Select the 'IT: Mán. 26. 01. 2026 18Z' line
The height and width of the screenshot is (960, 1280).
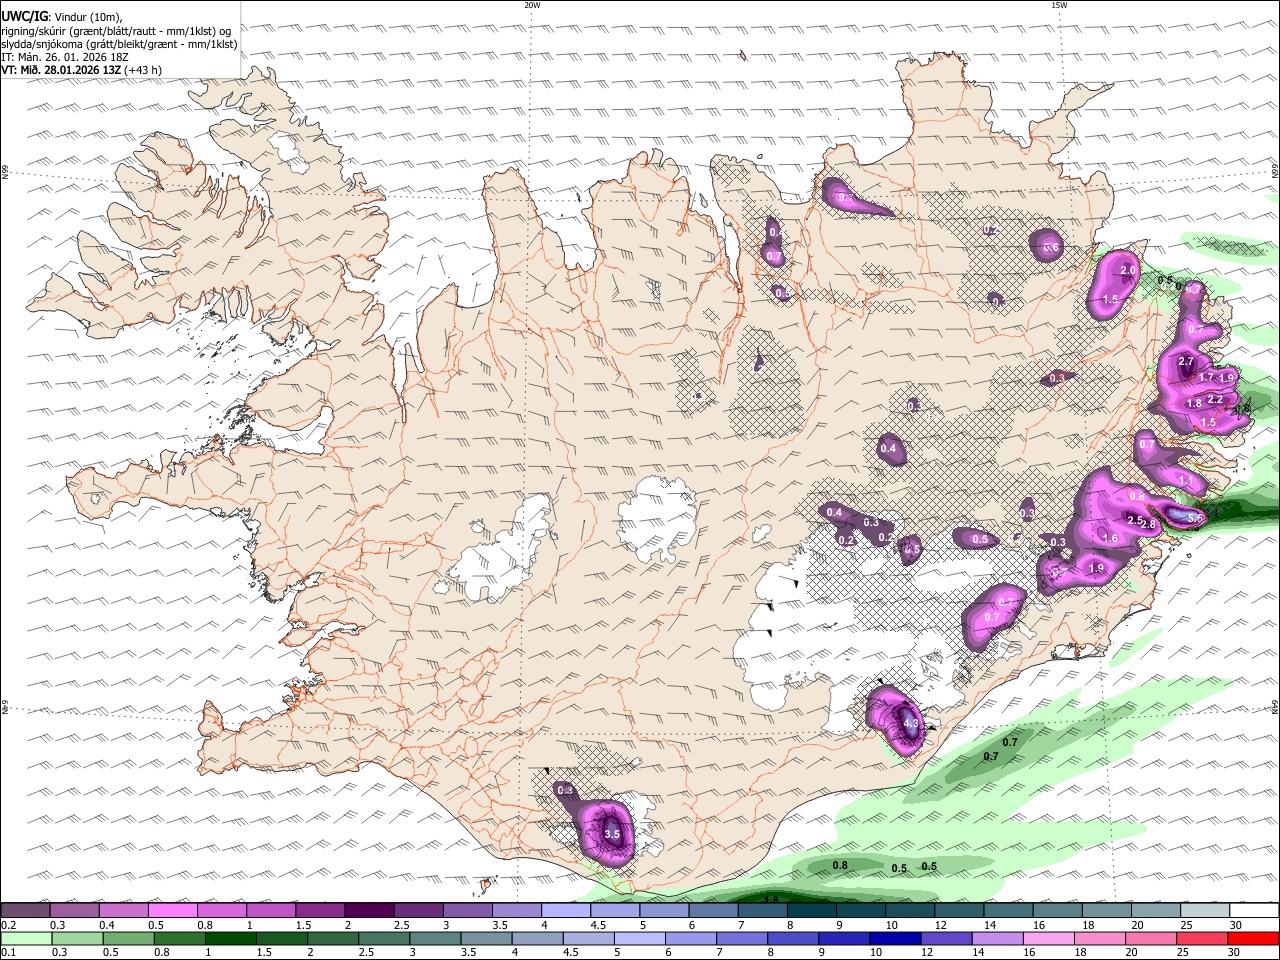pos(65,57)
